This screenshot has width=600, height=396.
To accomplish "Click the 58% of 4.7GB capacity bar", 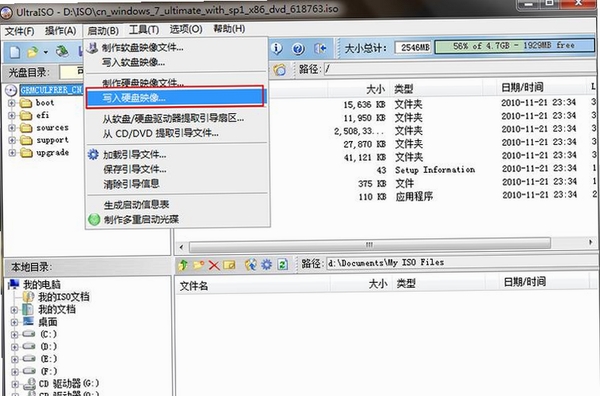I will [514, 46].
